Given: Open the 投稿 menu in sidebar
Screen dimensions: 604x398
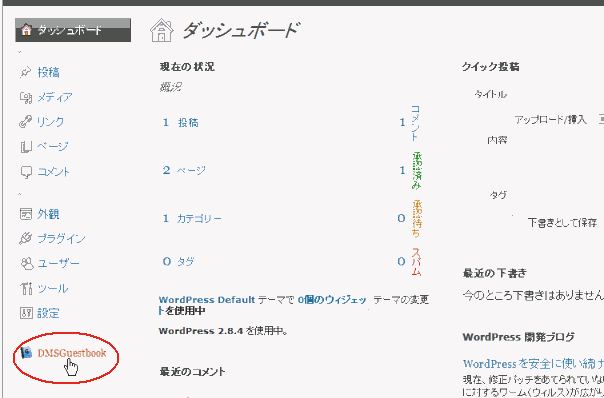Looking at the screenshot, I should [x=48, y=72].
